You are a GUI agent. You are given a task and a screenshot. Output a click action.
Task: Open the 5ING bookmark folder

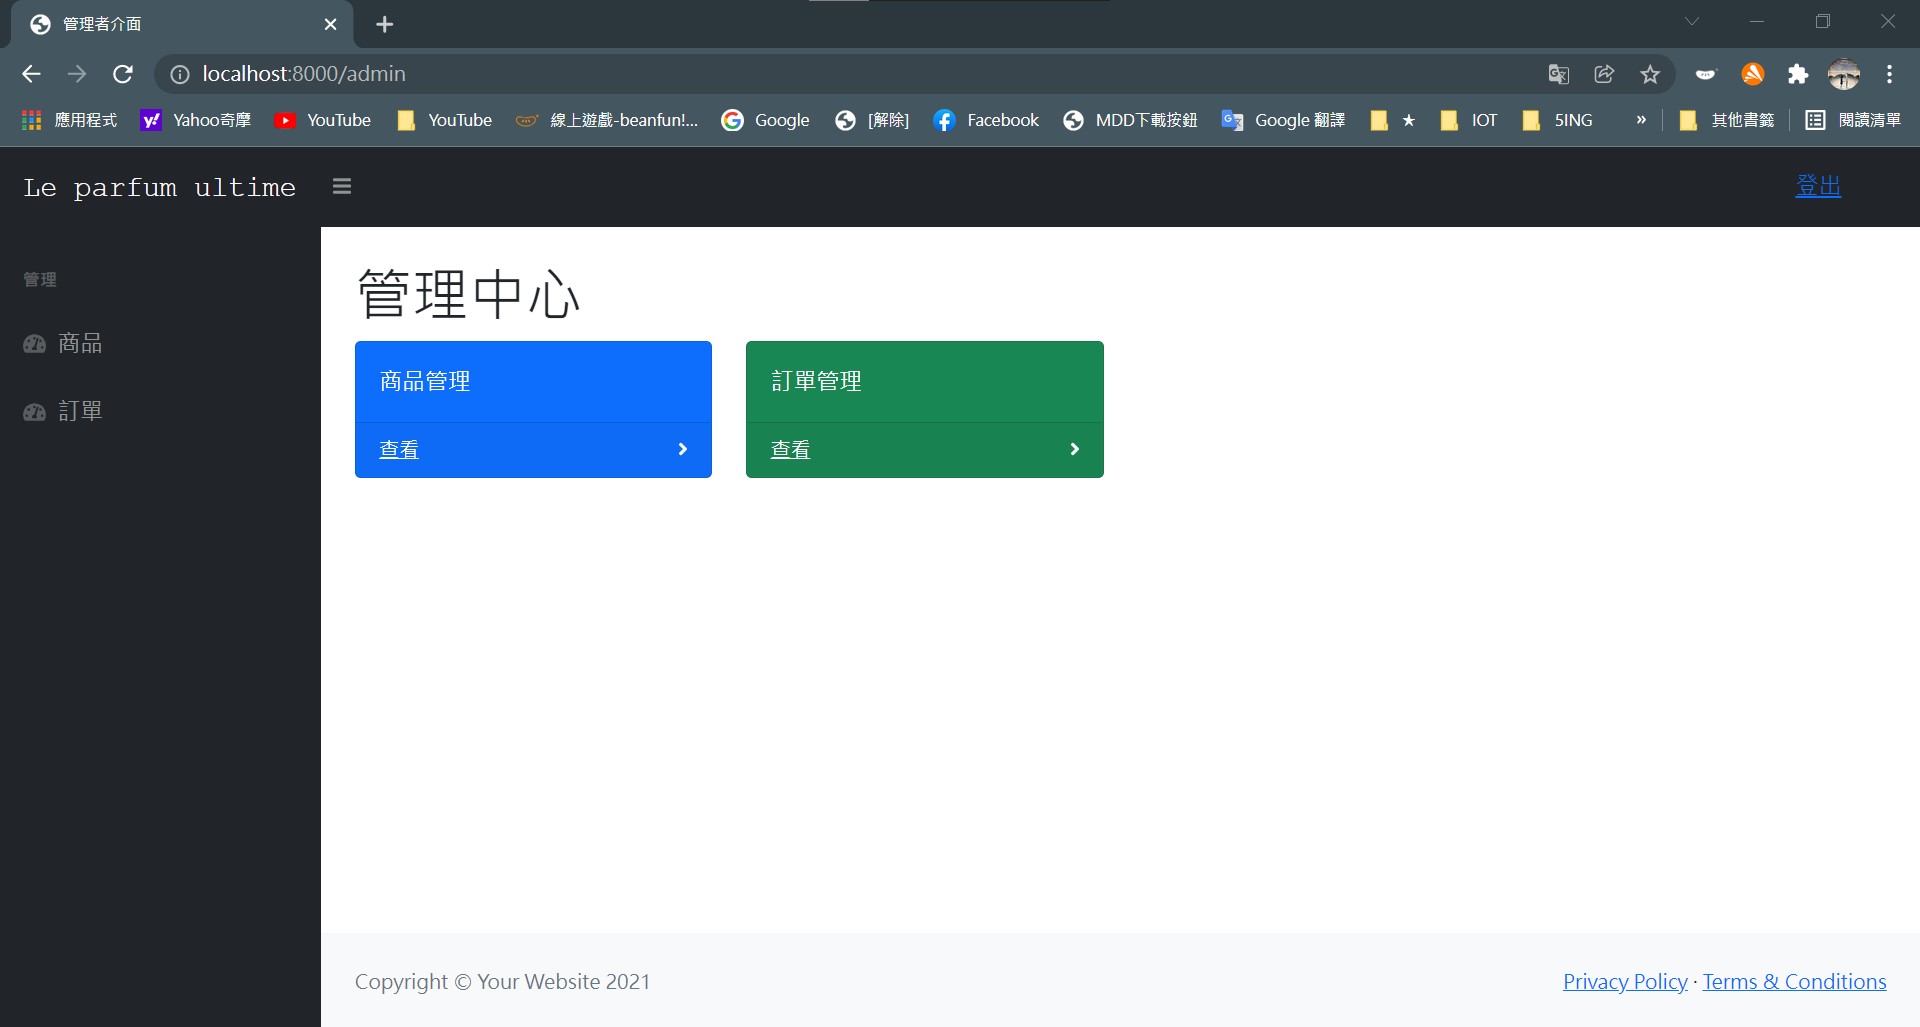[x=1557, y=120]
